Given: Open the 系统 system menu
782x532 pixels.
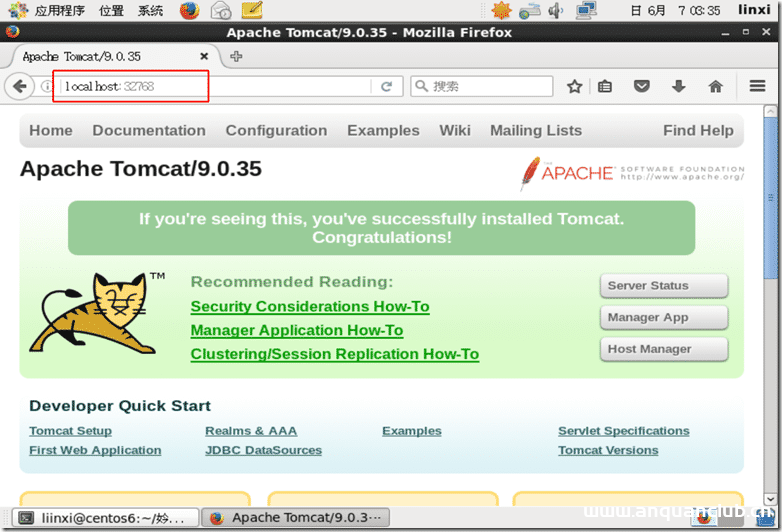Looking at the screenshot, I should tap(151, 10).
